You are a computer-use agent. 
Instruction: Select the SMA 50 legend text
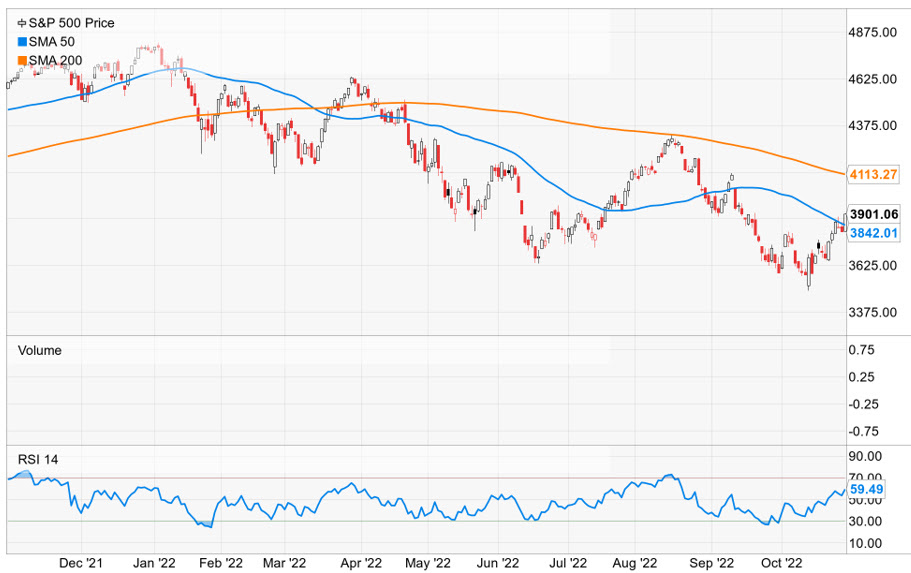point(53,41)
